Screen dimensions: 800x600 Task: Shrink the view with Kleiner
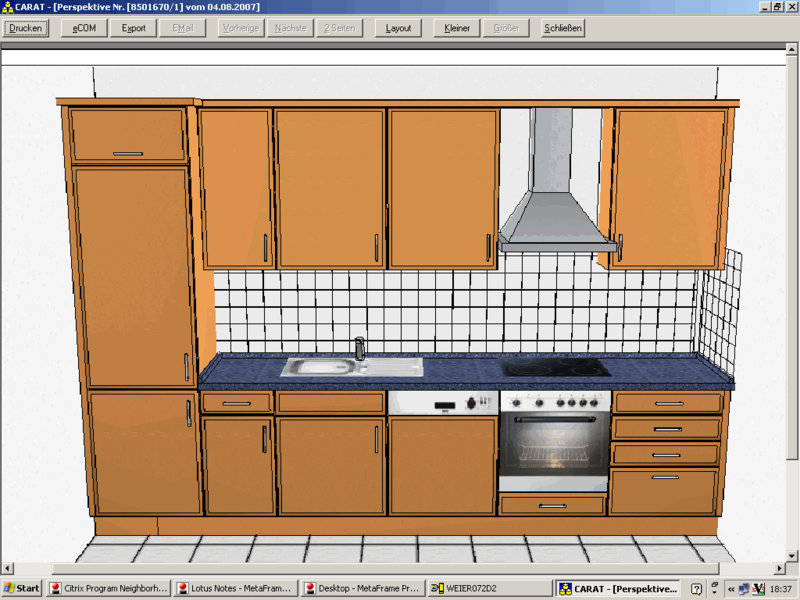[x=457, y=28]
